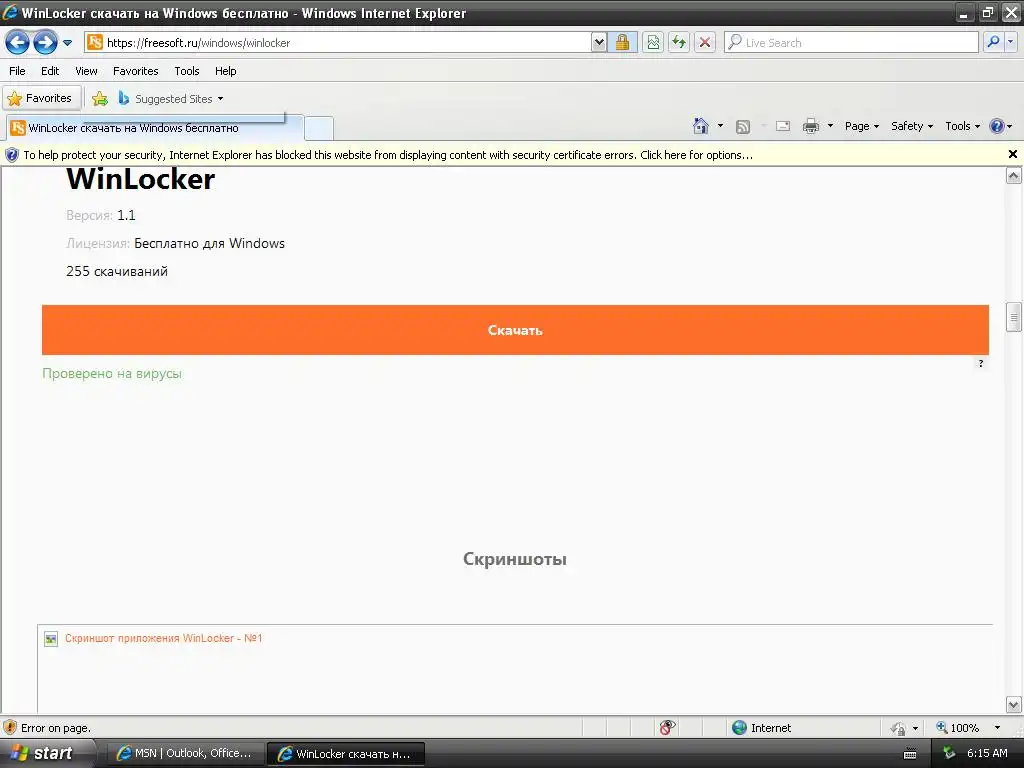Viewport: 1024px width, 768px height.
Task: Click the Protected Mode status icon
Action: (899, 728)
